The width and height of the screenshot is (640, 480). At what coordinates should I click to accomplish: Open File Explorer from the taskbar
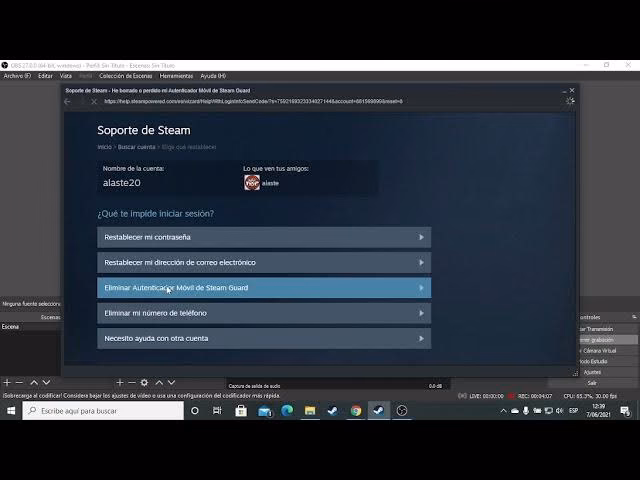pyautogui.click(x=310, y=411)
